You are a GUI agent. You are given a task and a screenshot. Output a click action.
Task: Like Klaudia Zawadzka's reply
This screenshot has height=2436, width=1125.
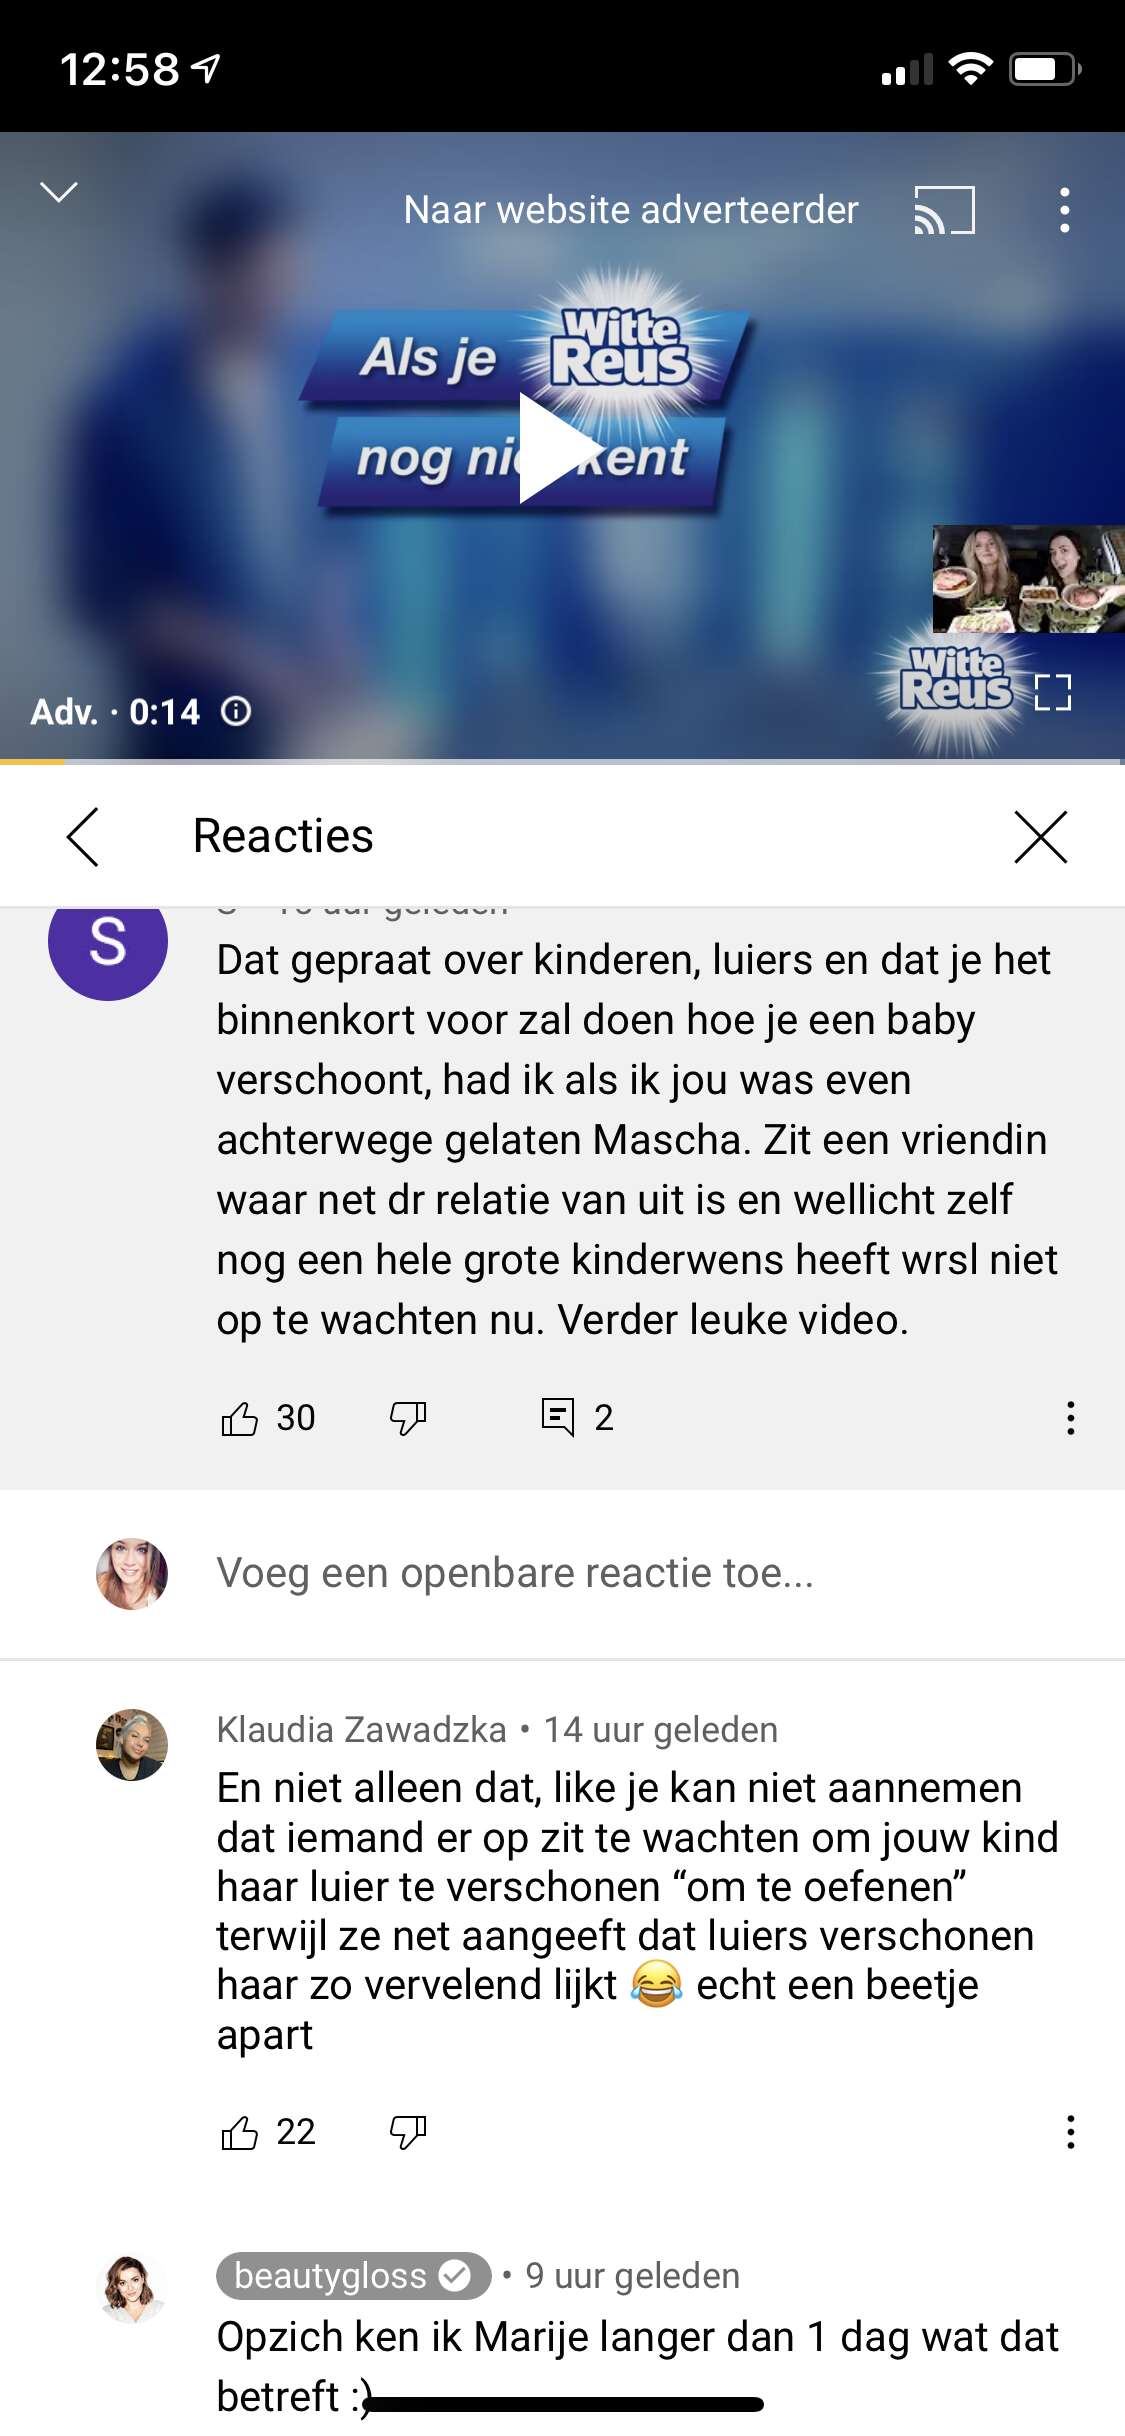point(240,2132)
